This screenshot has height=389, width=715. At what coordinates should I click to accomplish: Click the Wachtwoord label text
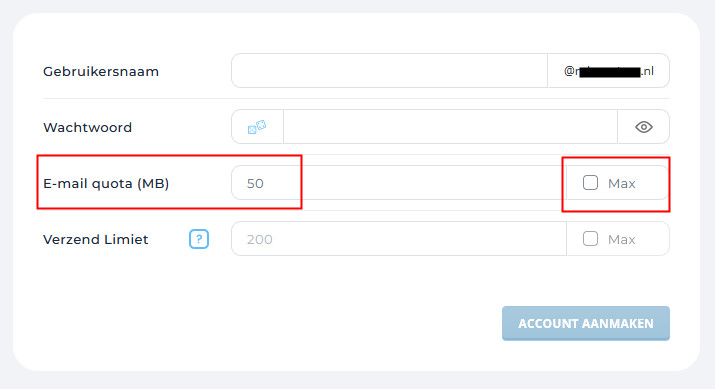coord(88,127)
